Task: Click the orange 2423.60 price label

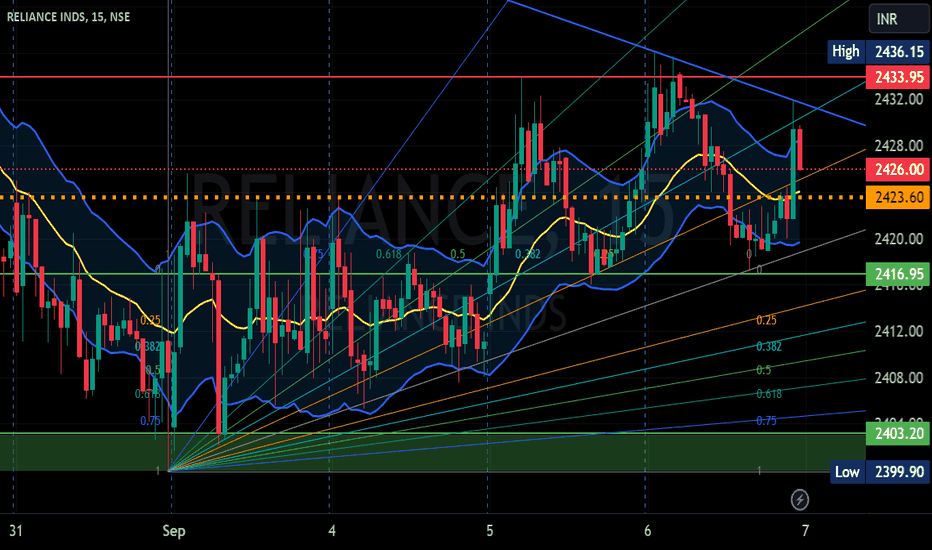Action: point(896,197)
